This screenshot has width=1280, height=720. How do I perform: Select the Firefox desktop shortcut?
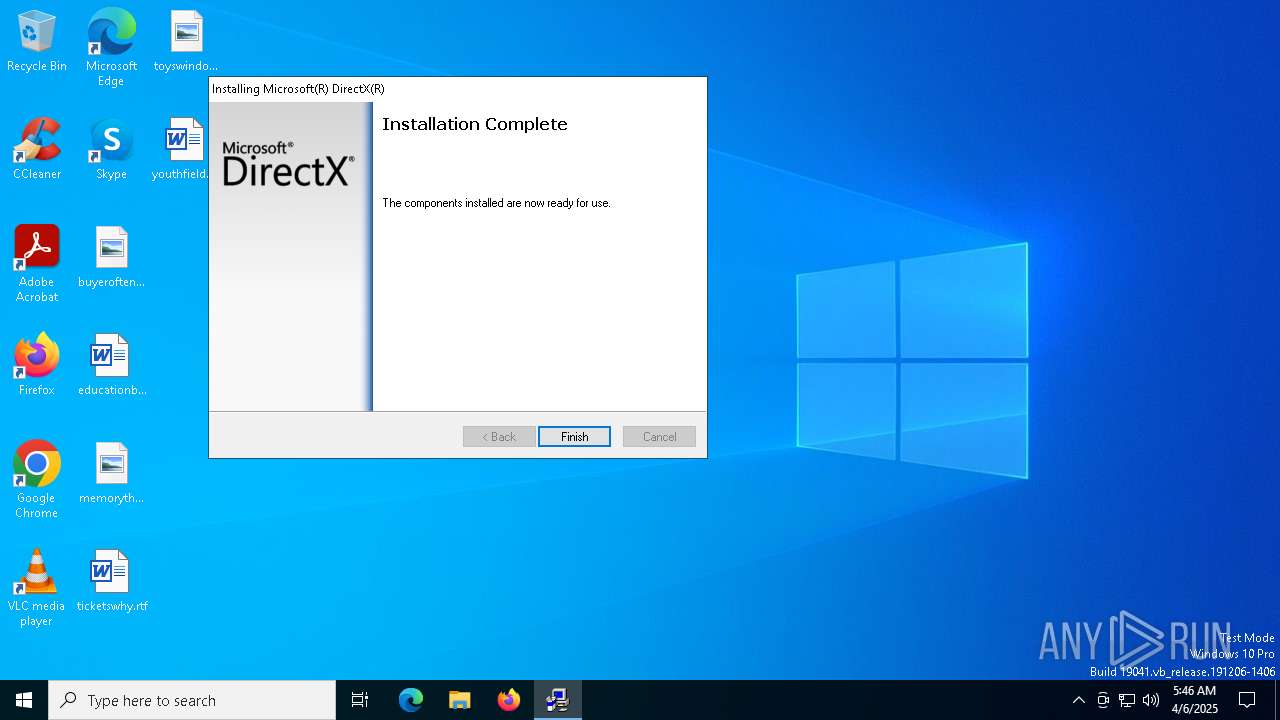37,366
